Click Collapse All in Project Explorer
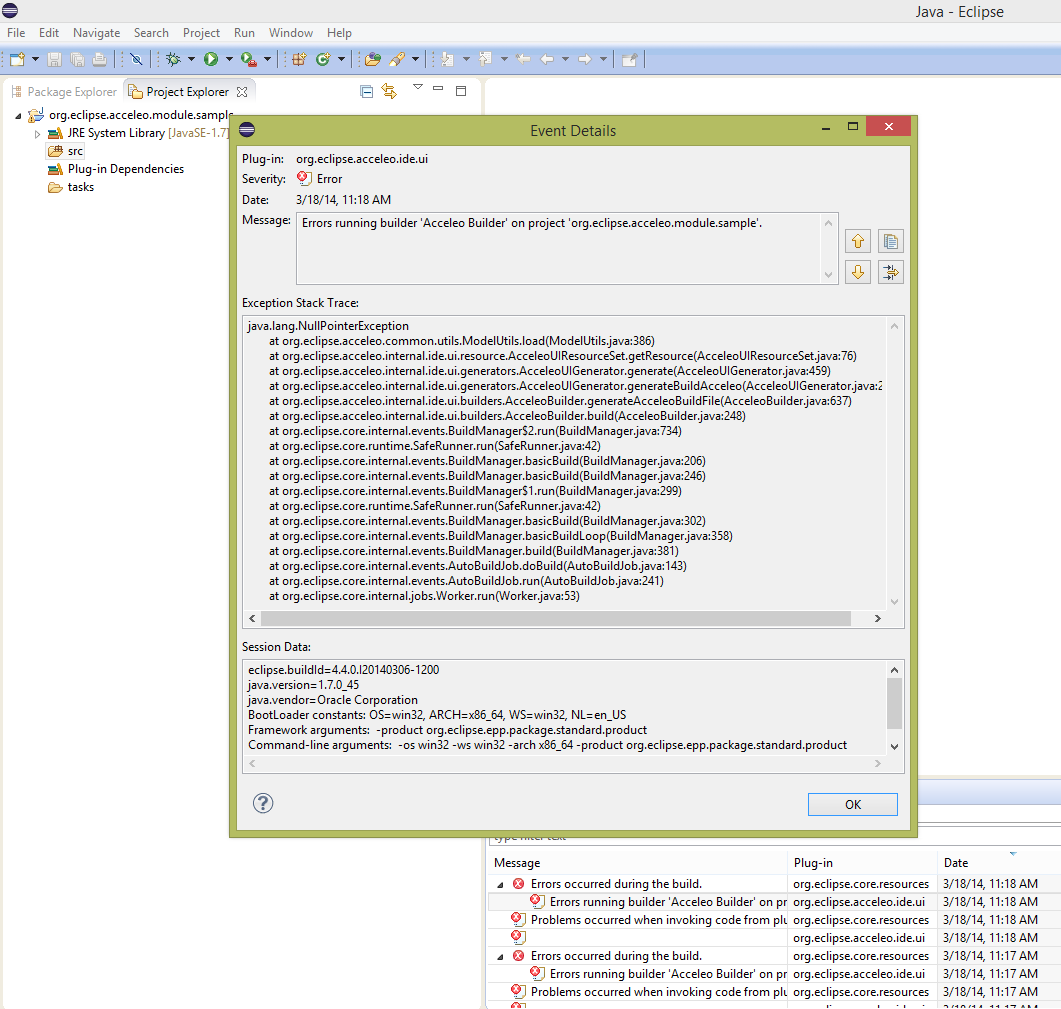This screenshot has height=1009, width=1061. 367,91
